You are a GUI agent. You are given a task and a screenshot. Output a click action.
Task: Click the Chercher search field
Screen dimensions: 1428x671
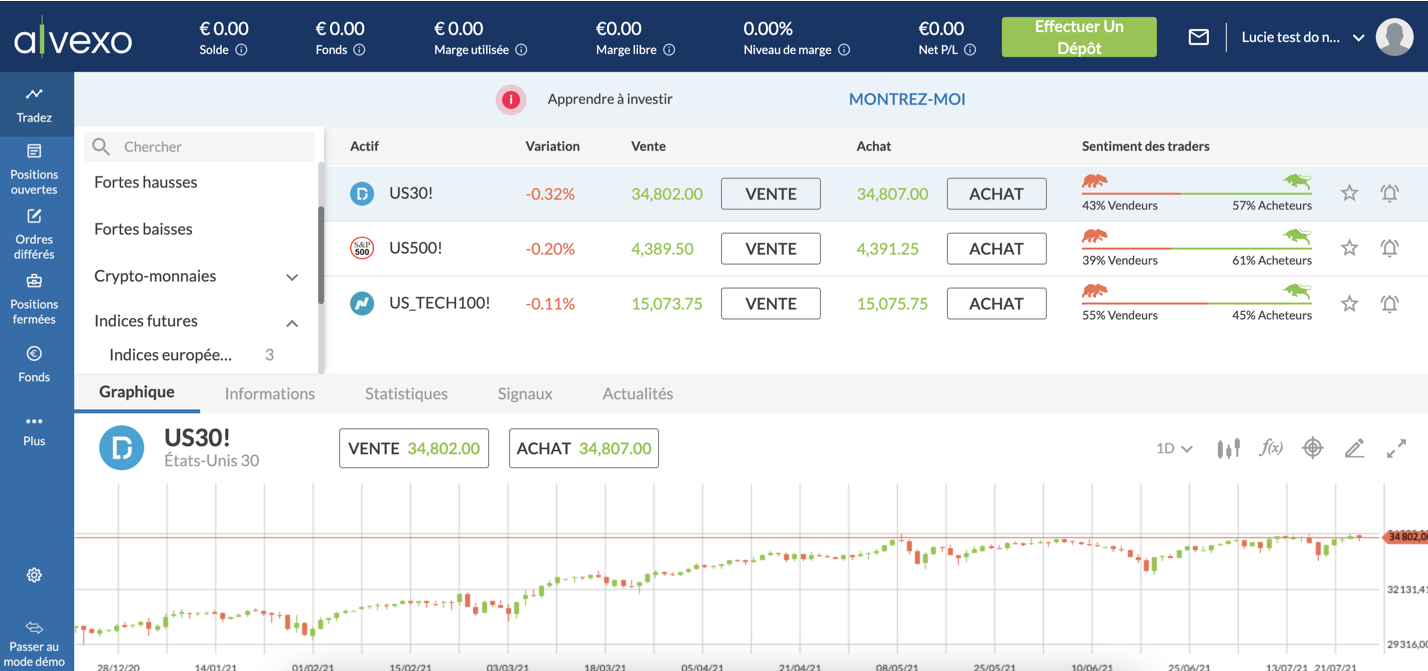pyautogui.click(x=210, y=147)
